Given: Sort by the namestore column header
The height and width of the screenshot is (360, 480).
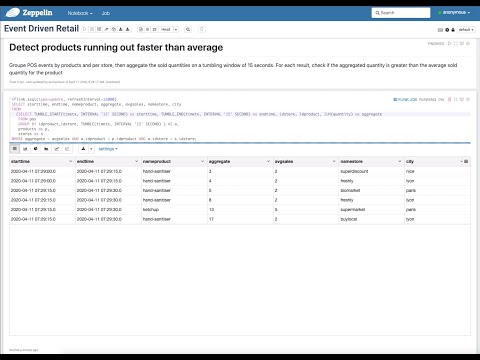Looking at the screenshot, I should point(351,161).
